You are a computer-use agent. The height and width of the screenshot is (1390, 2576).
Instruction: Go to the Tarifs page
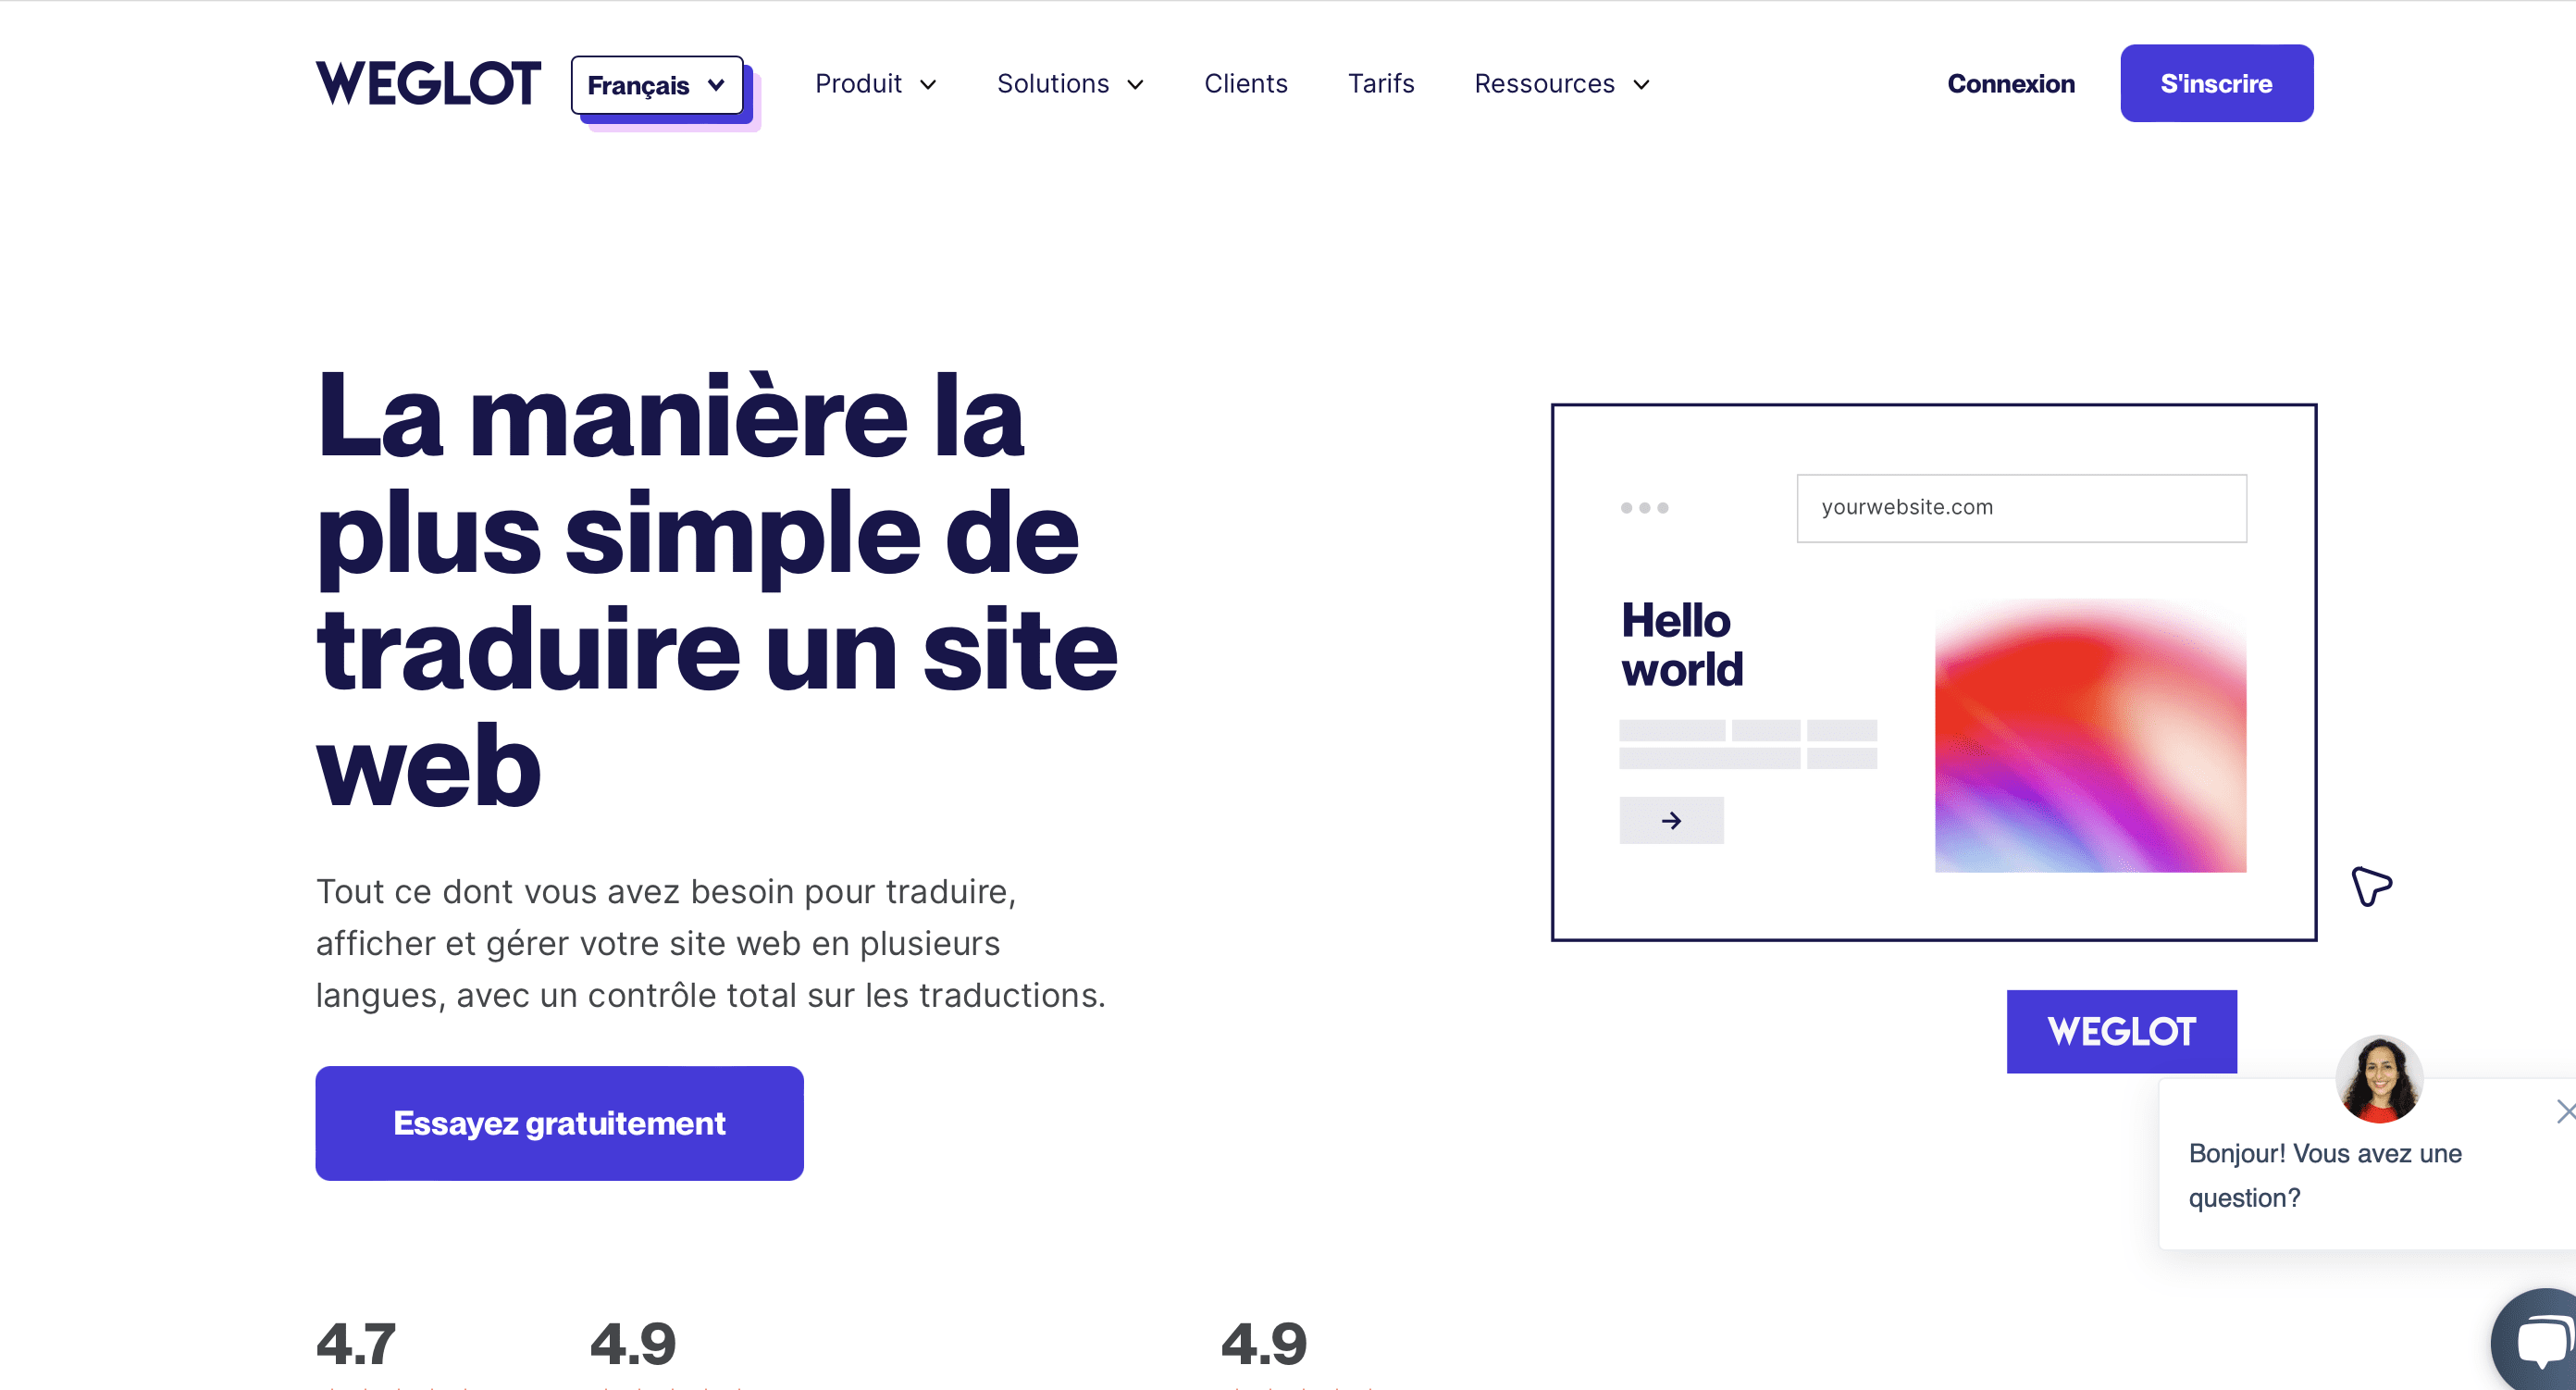[x=1381, y=84]
